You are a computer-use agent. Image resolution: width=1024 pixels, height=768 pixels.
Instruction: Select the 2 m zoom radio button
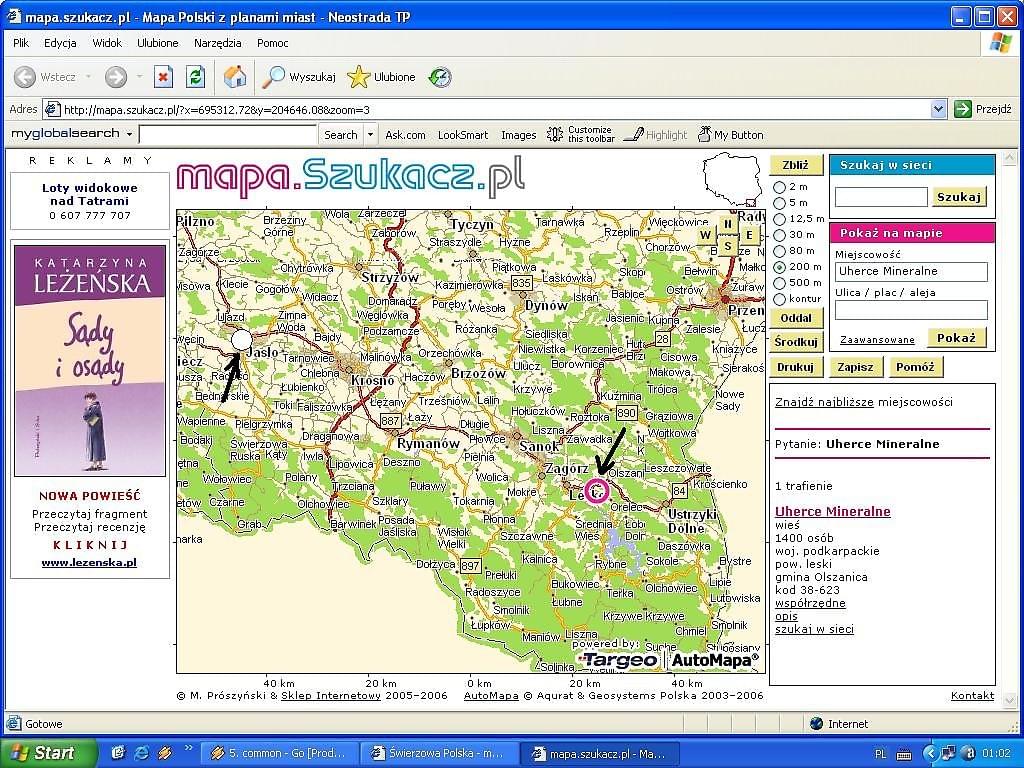[779, 187]
